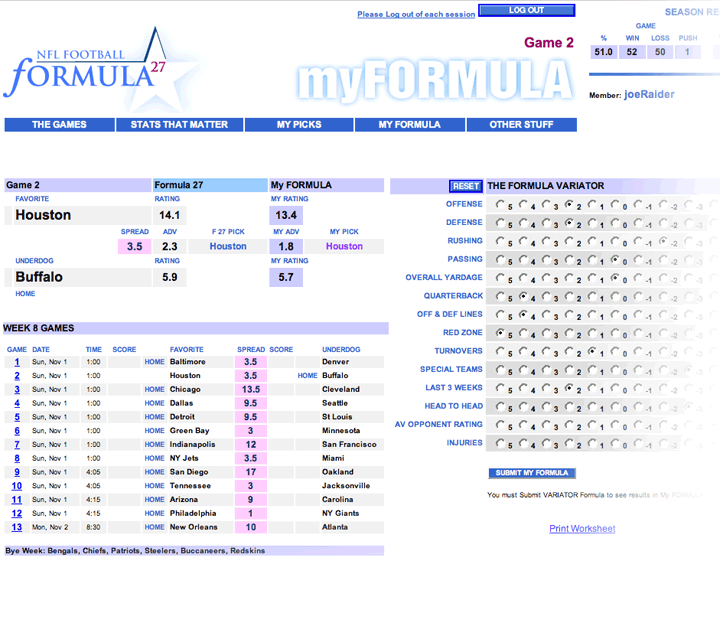Set OVERALL YARDAGE weight to 2

(x=569, y=278)
